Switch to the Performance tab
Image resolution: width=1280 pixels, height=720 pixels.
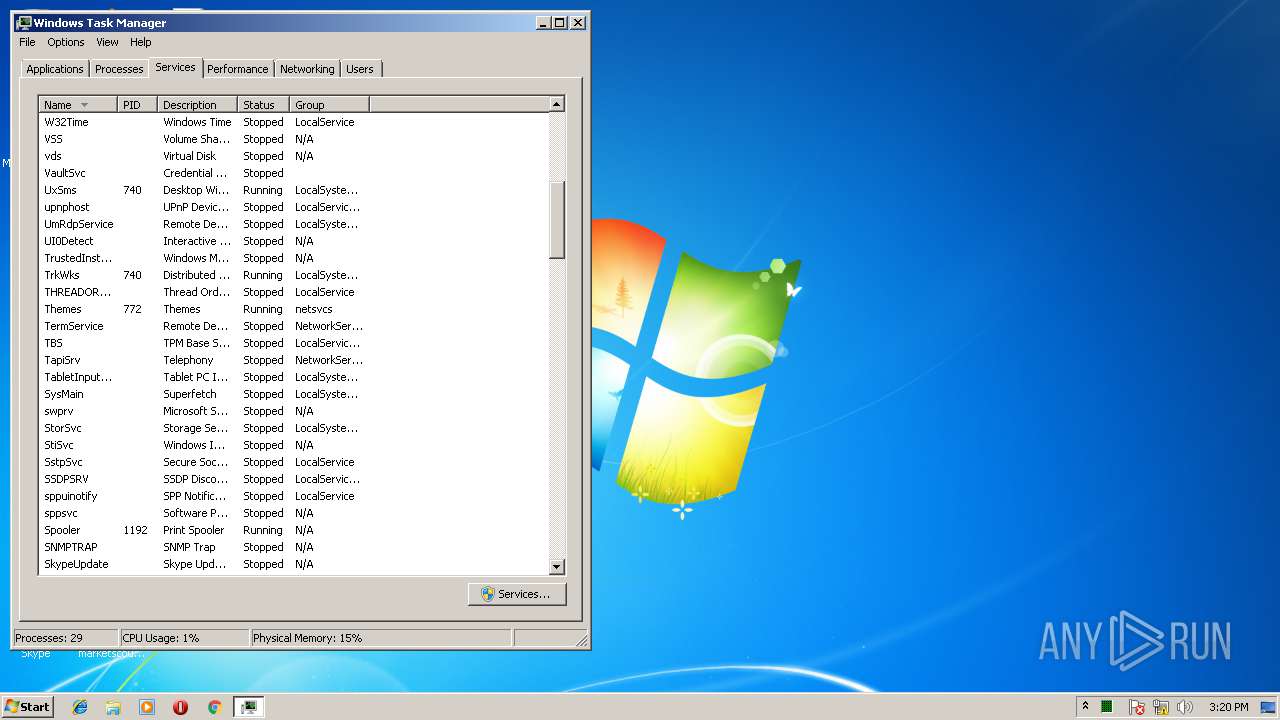point(238,69)
